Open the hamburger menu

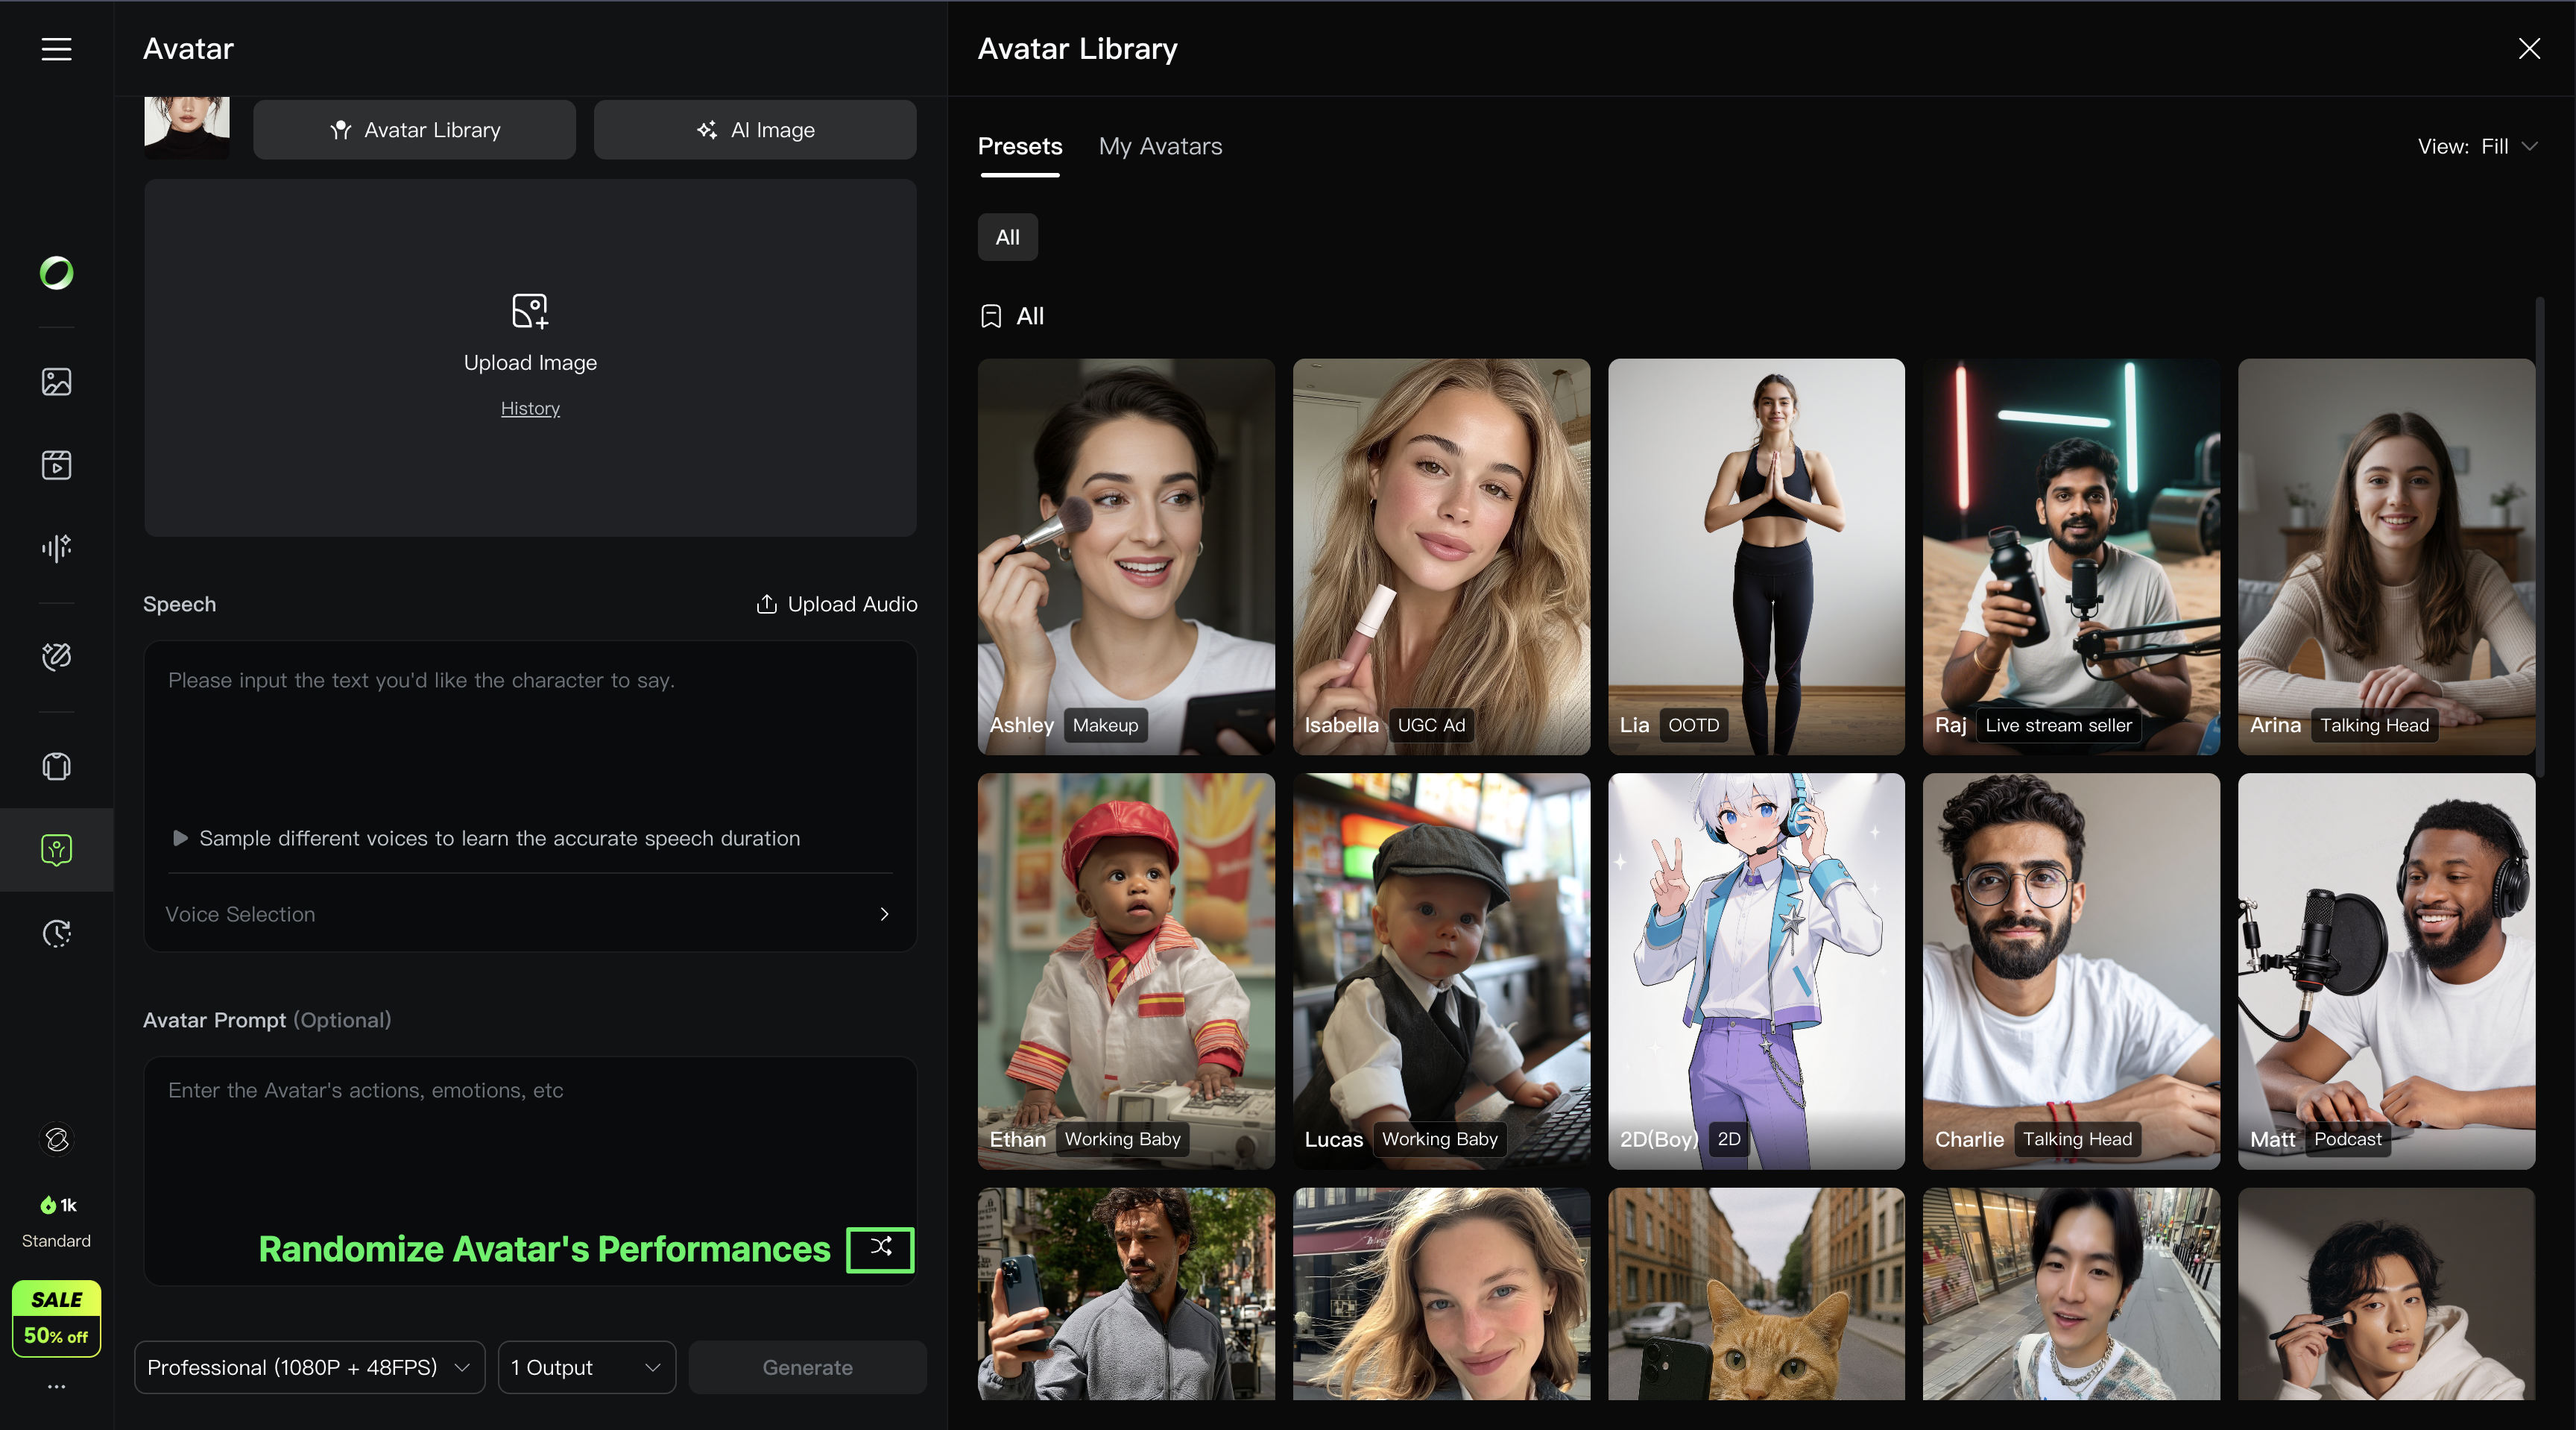point(56,49)
